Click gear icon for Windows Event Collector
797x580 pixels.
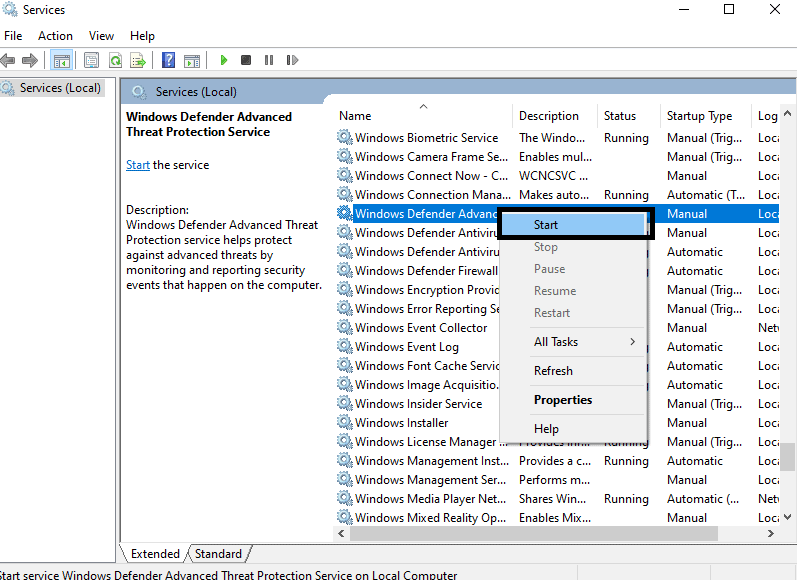(x=345, y=327)
